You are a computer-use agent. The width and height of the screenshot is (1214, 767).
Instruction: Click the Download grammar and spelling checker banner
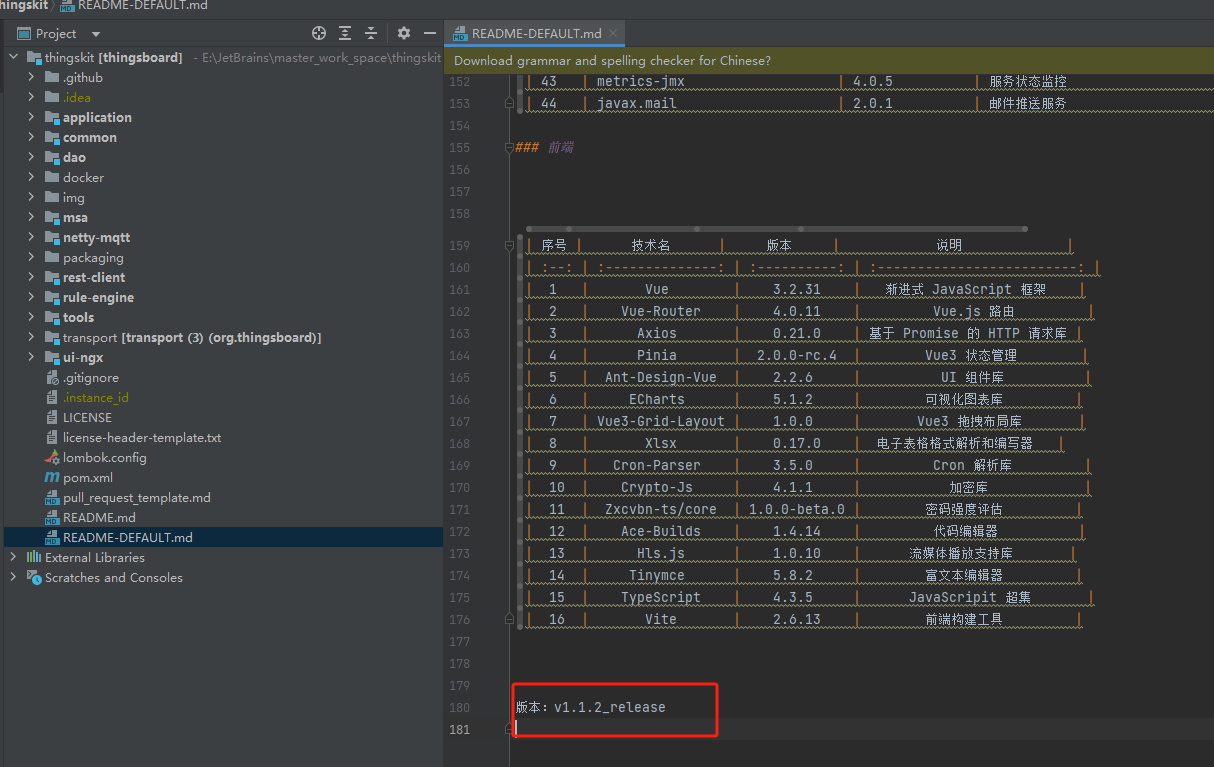point(613,60)
